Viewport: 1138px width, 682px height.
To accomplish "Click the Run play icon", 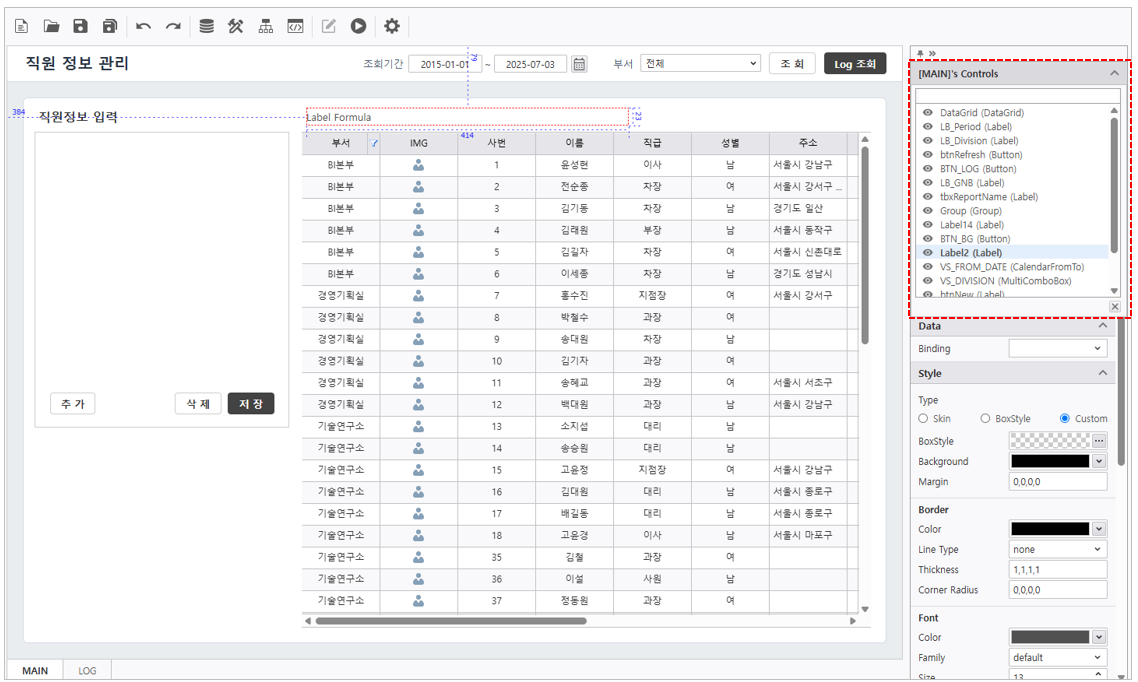I will (x=358, y=27).
